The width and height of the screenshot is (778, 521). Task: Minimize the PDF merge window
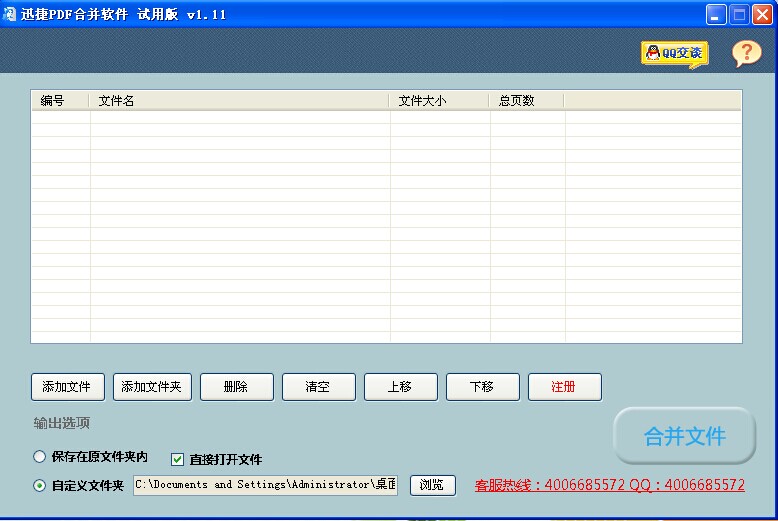coord(716,14)
